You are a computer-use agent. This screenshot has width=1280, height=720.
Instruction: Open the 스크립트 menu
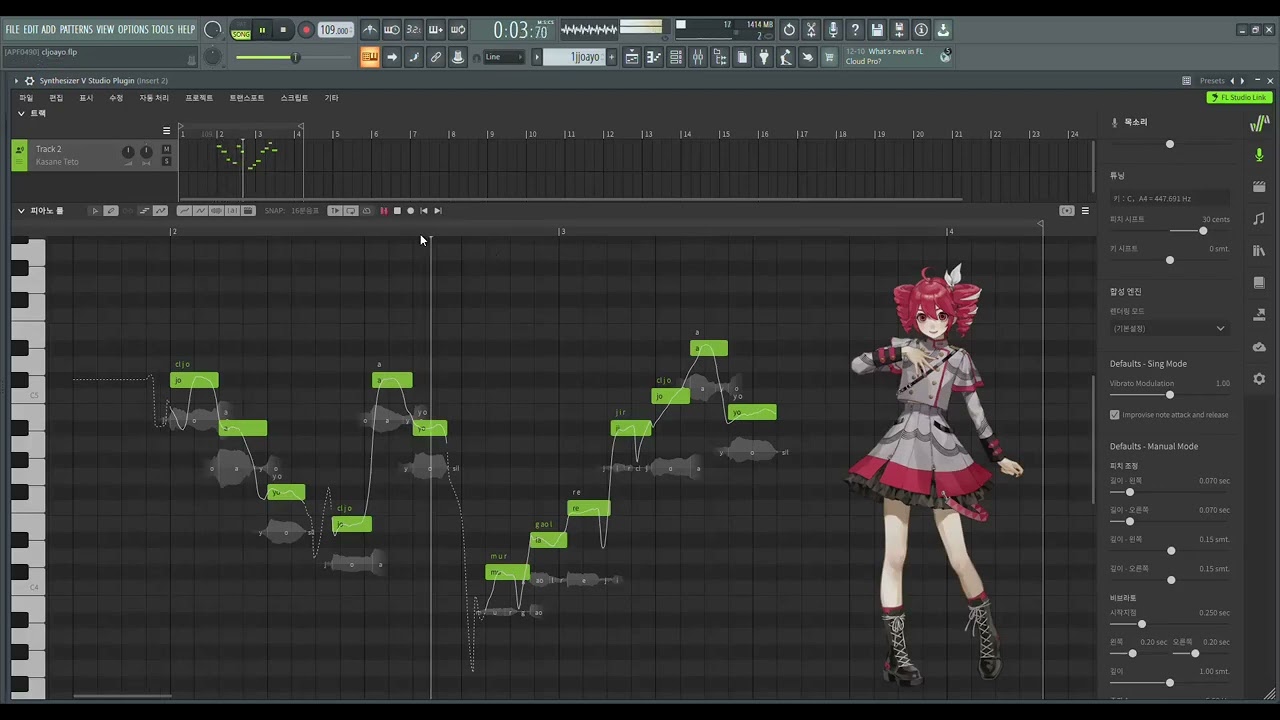tap(294, 98)
